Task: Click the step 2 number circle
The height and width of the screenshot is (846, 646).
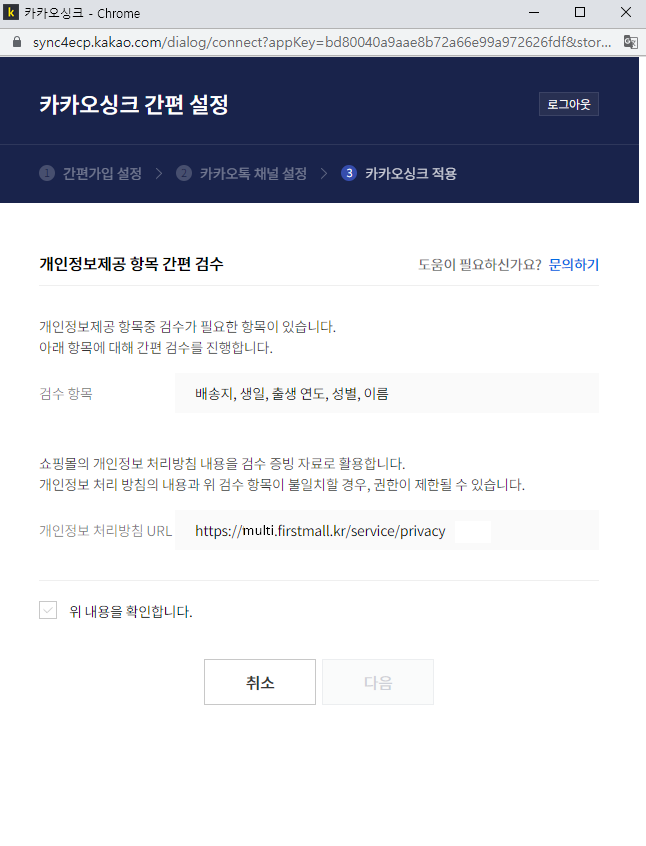Action: (x=184, y=173)
